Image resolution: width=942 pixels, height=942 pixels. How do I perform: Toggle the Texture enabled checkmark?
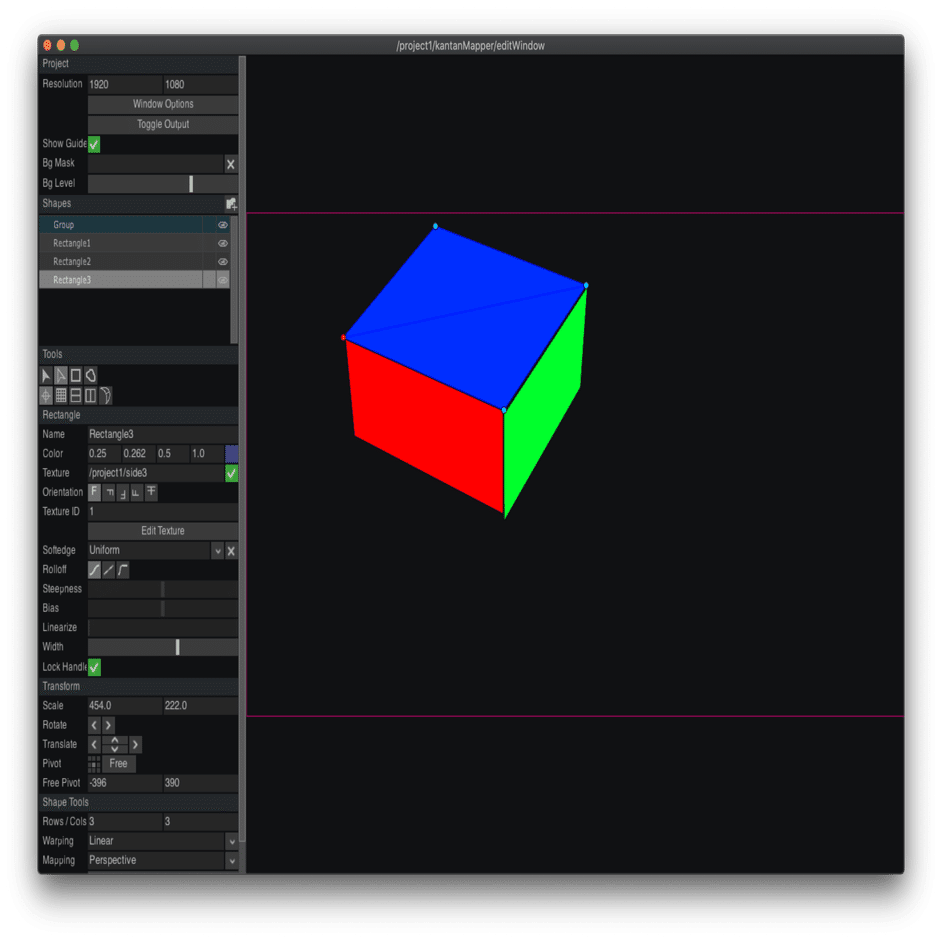point(231,473)
